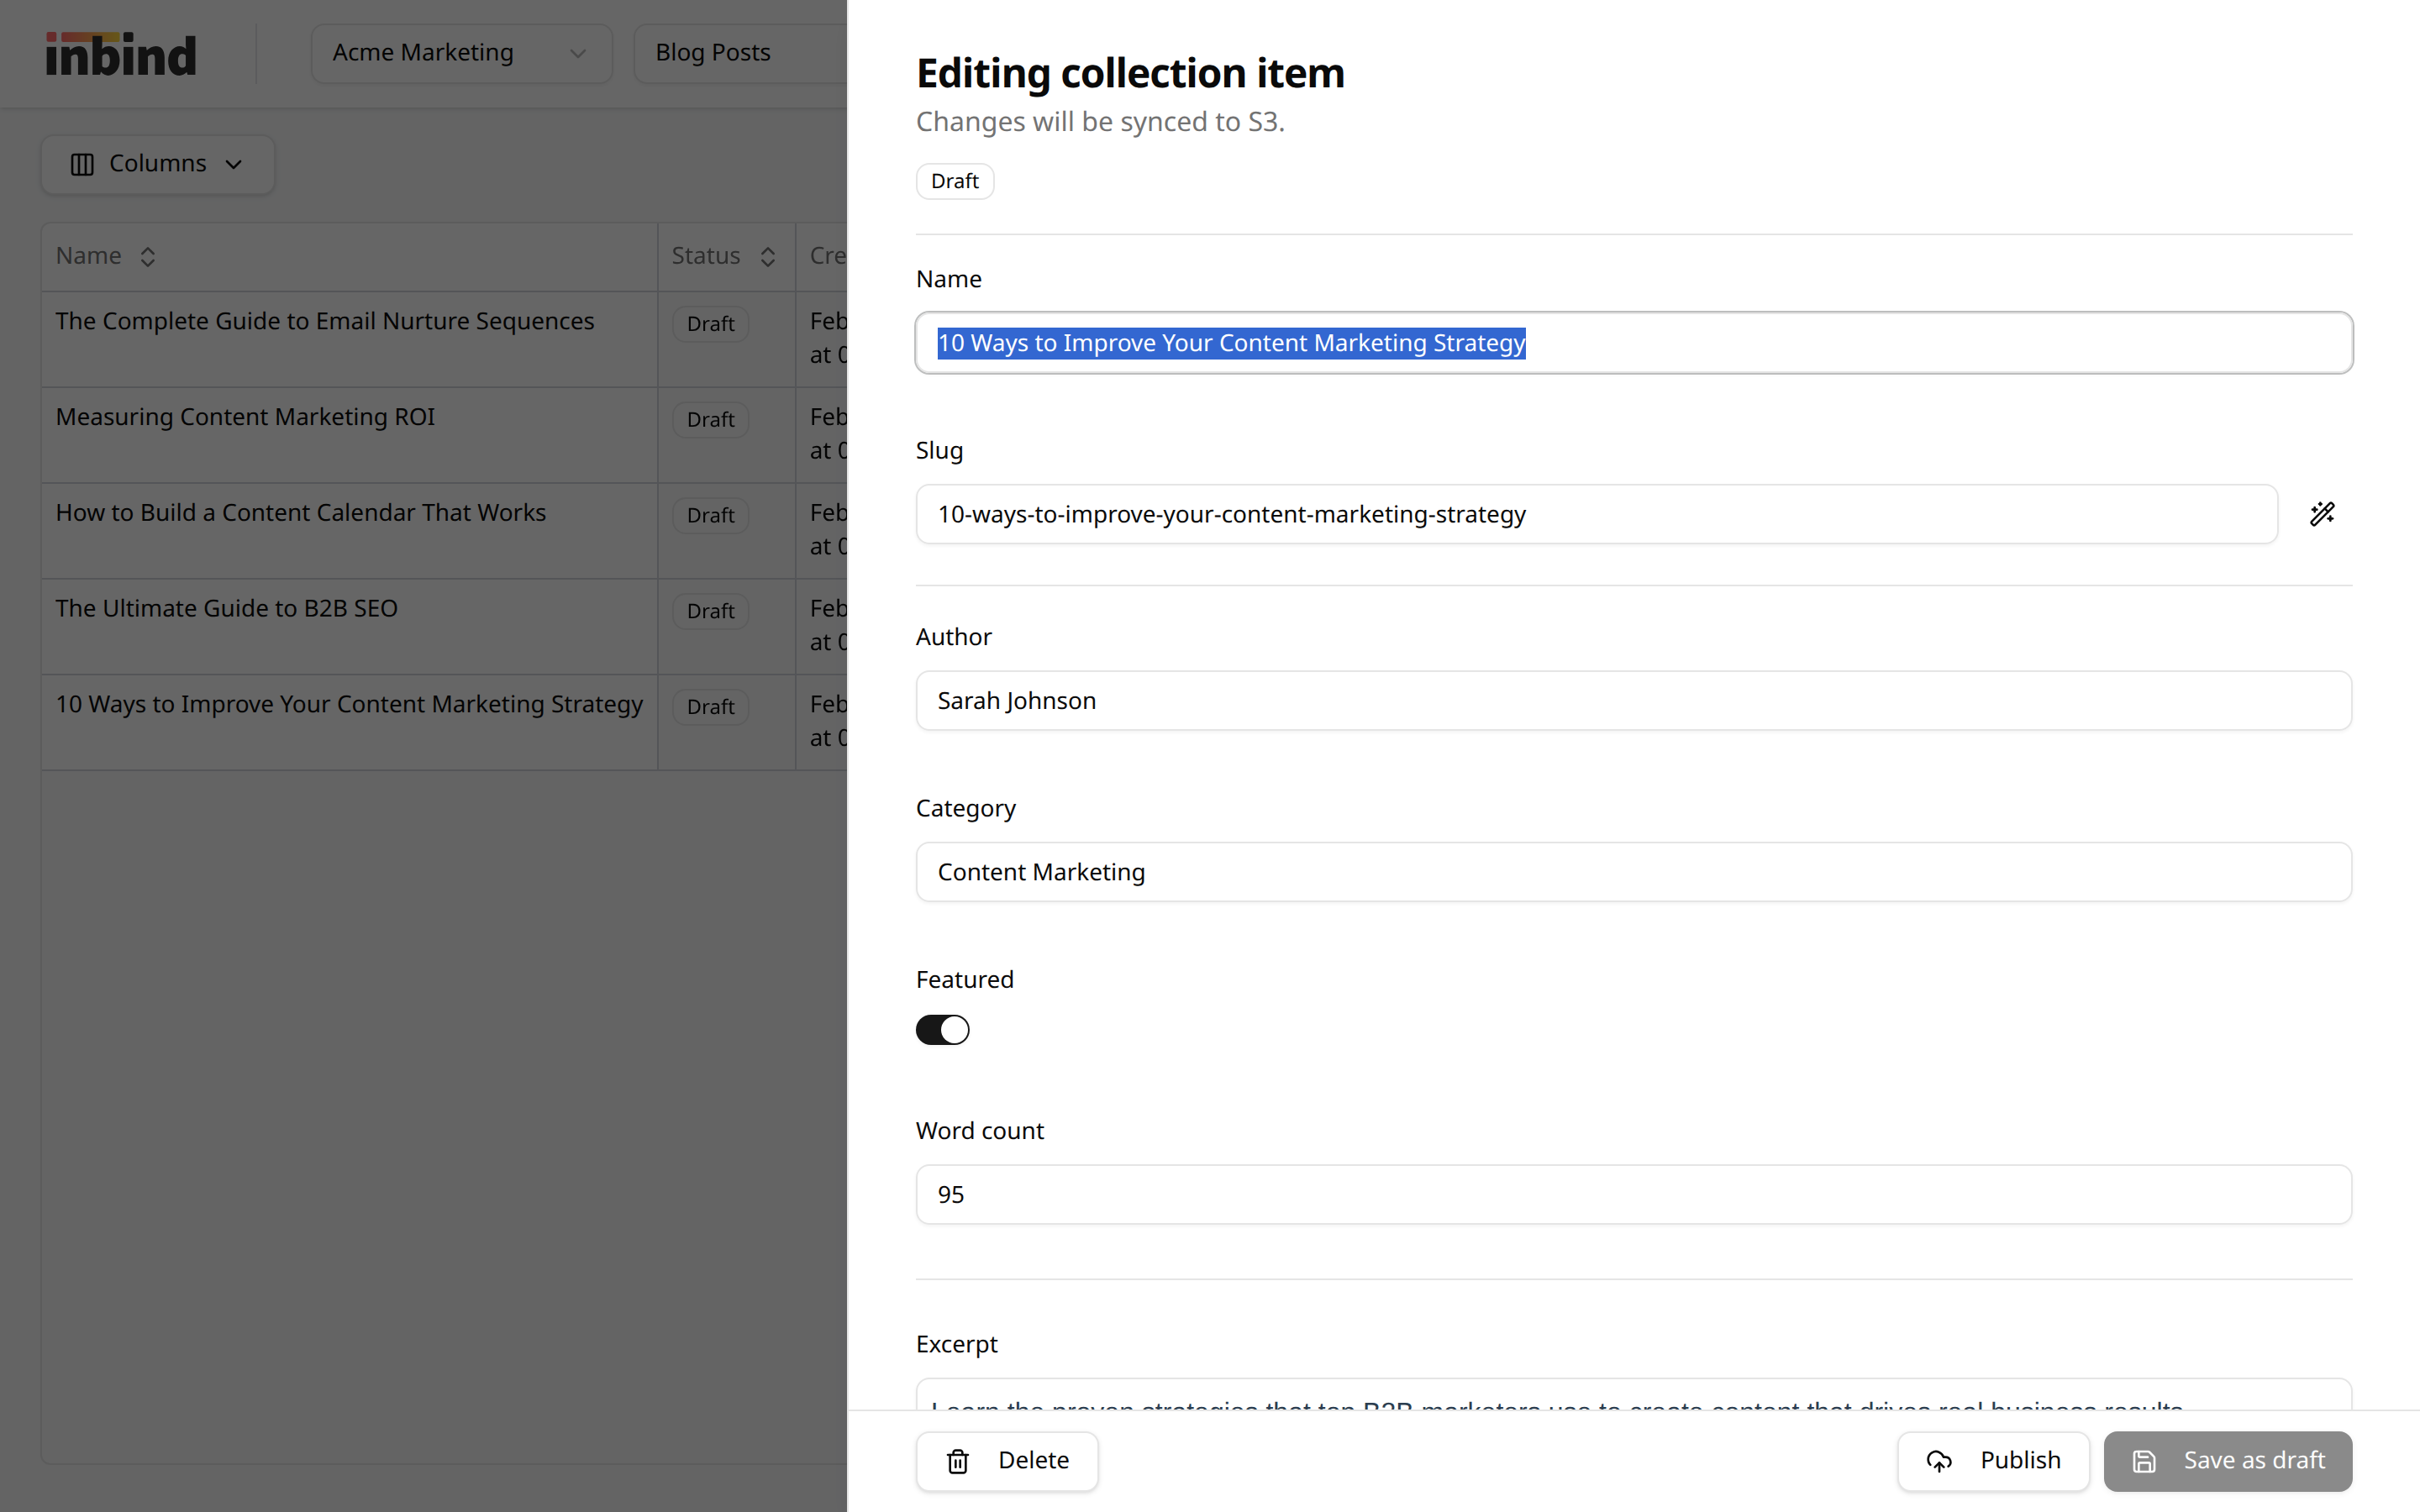Click the Delete button
The image size is (2420, 1512).
tap(1007, 1460)
